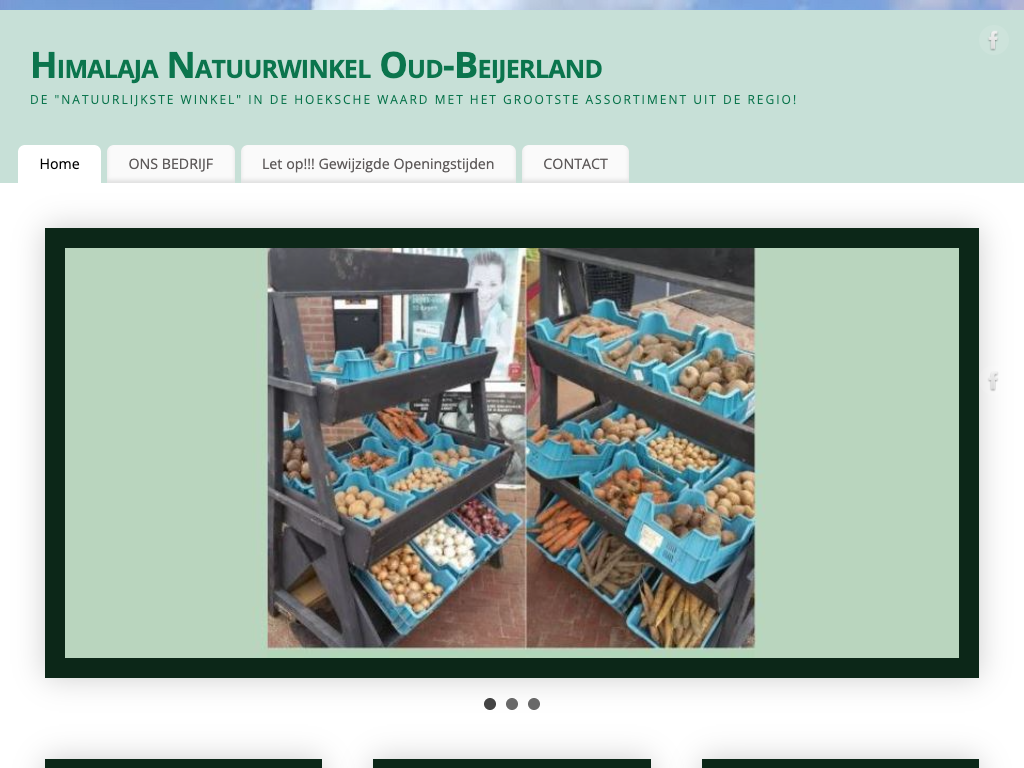
Task: Click the left vegetable stand photo
Action: coord(396,448)
